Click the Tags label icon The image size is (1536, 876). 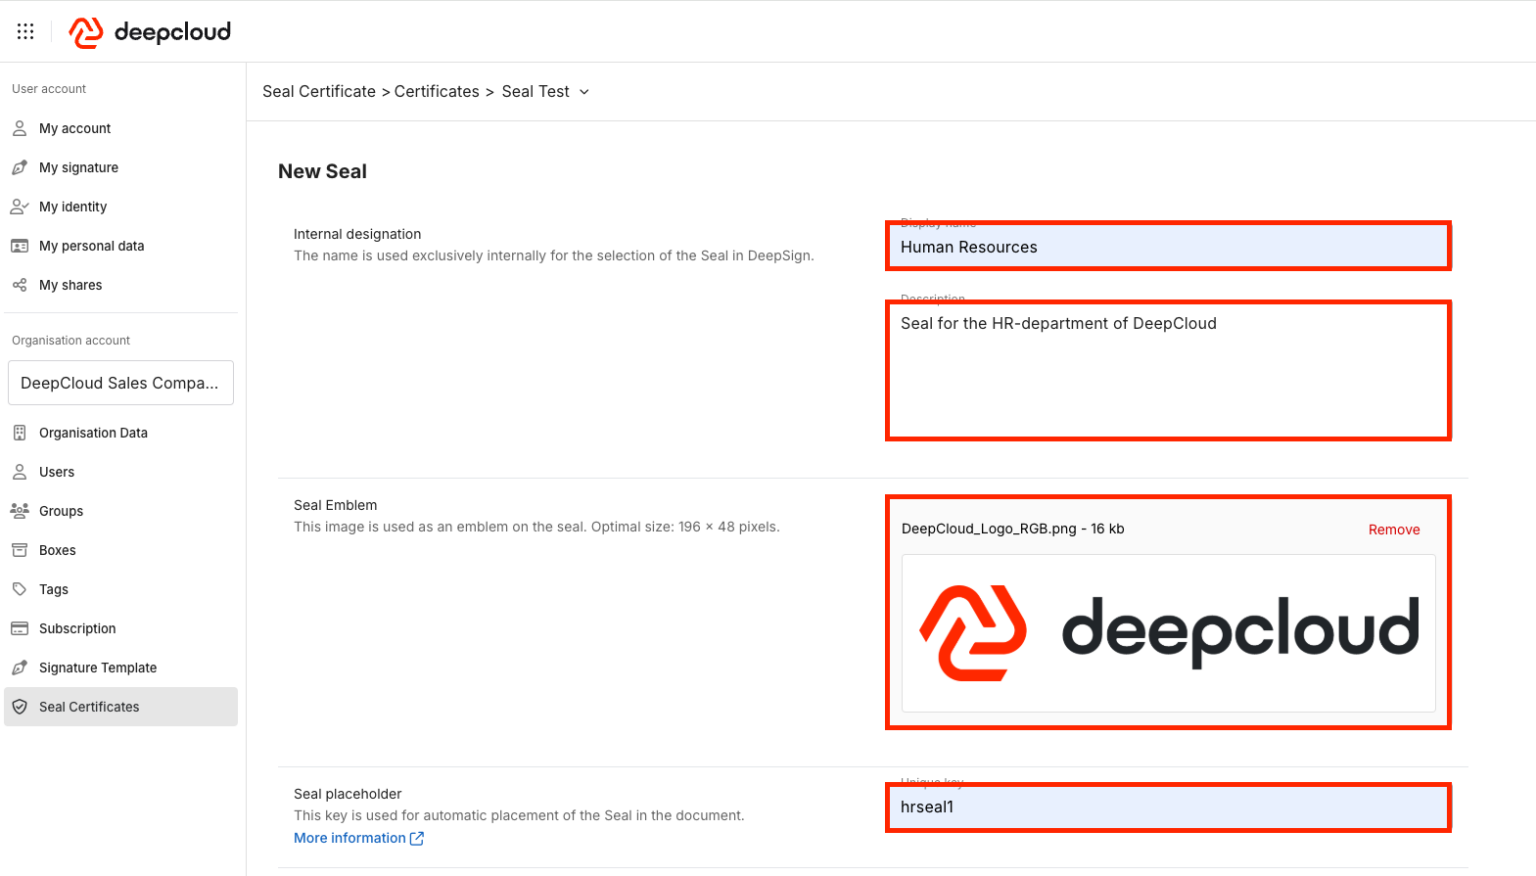tap(20, 589)
